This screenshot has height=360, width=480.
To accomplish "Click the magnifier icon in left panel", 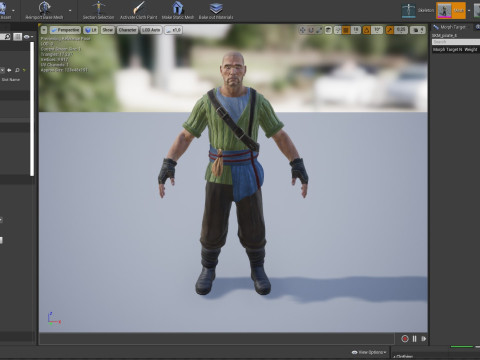I will (x=7, y=36).
